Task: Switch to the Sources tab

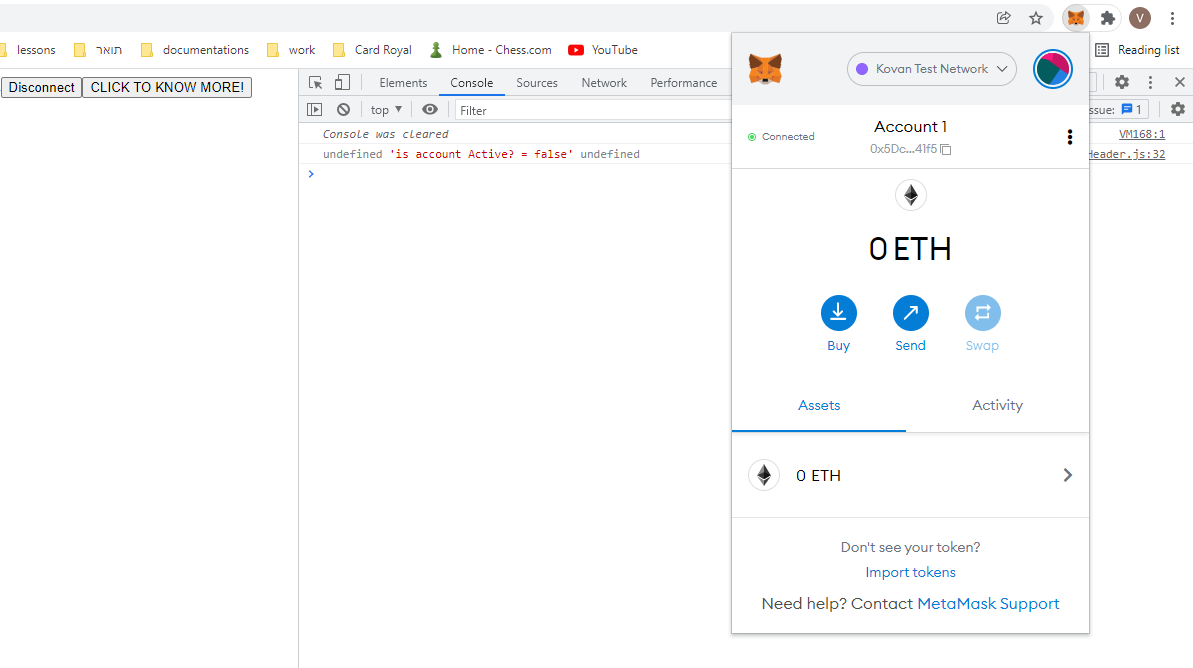Action: (x=537, y=82)
